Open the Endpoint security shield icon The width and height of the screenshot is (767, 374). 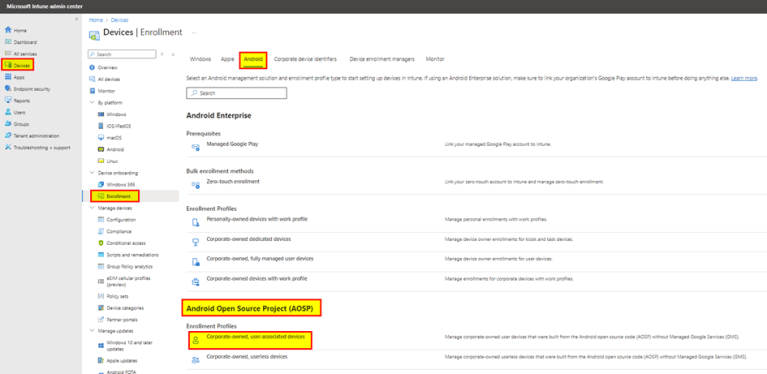click(8, 89)
